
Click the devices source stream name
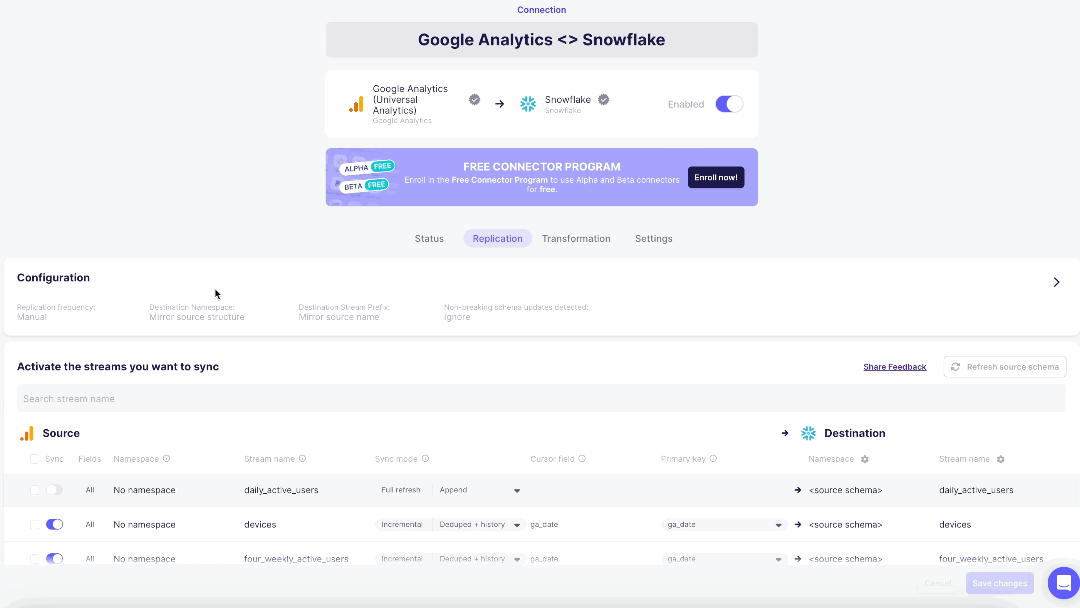[x=260, y=525]
